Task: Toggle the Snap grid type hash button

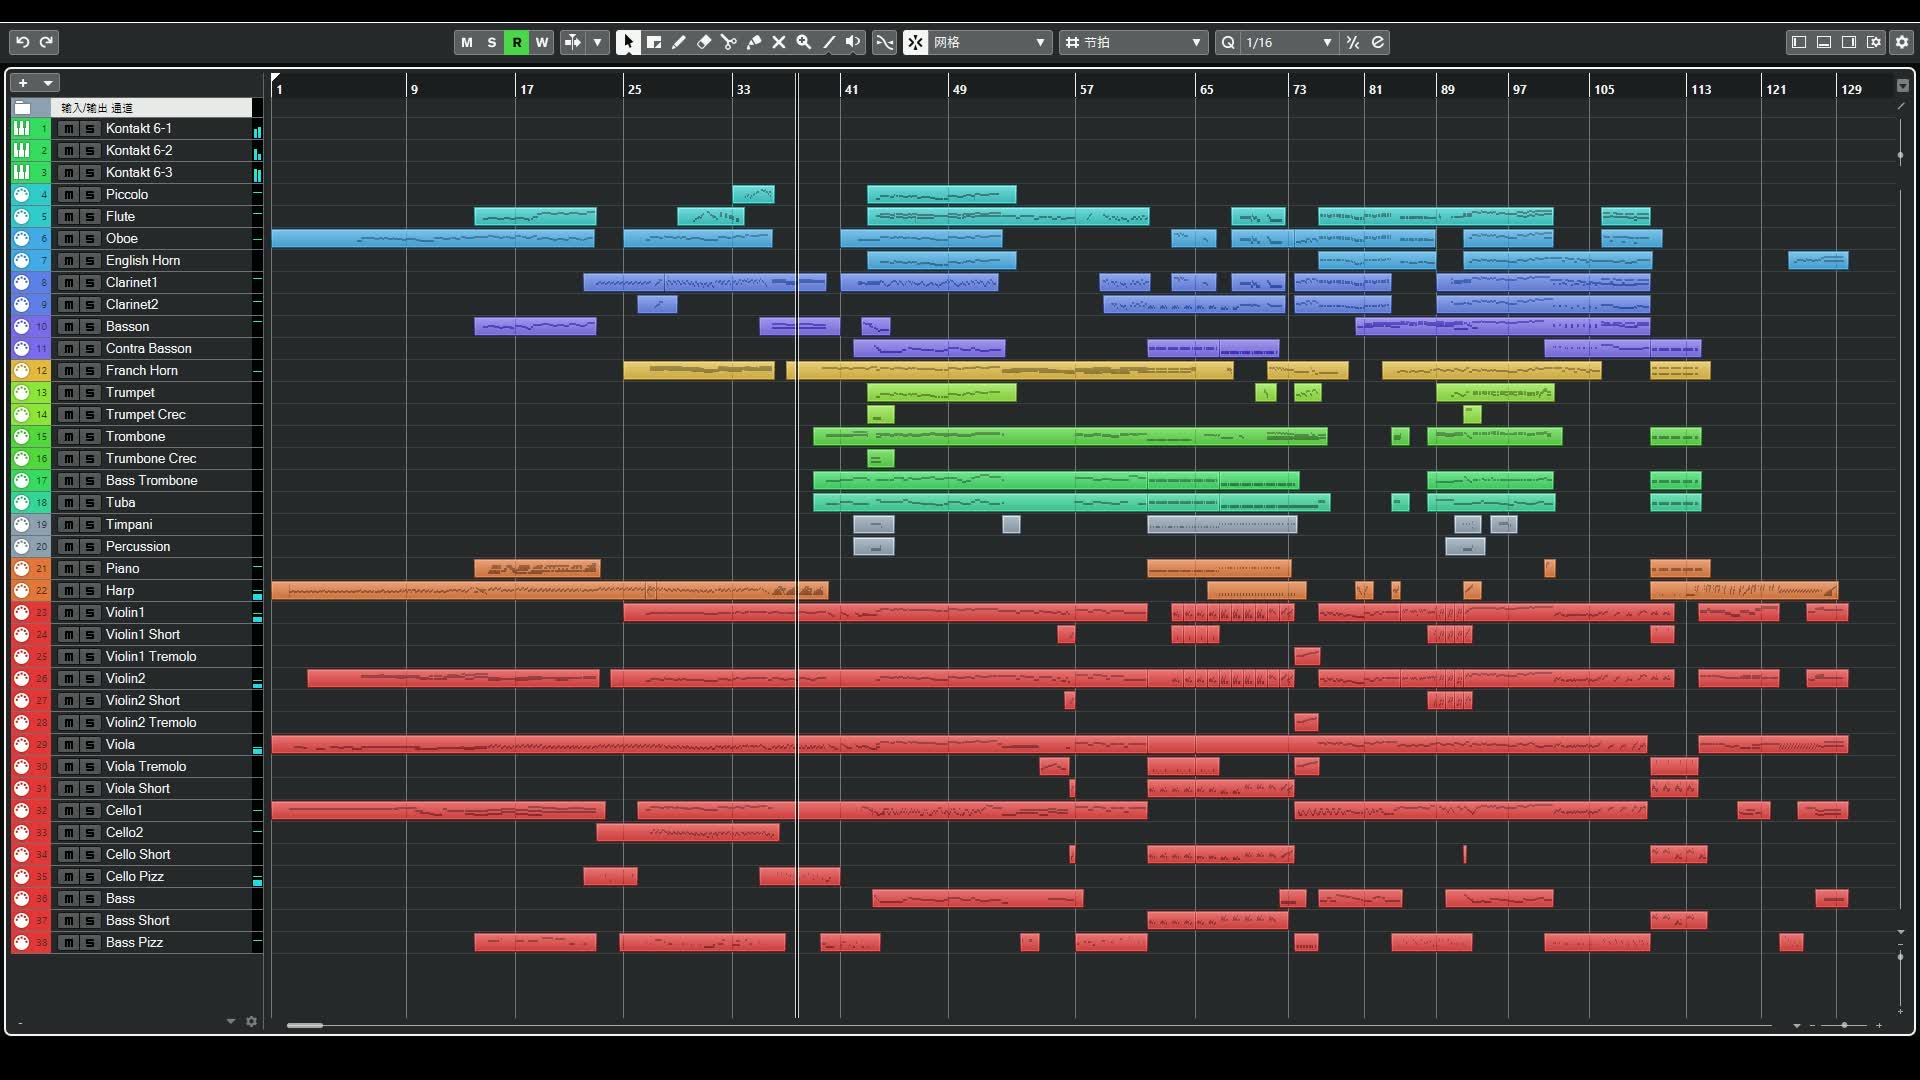Action: click(1072, 42)
